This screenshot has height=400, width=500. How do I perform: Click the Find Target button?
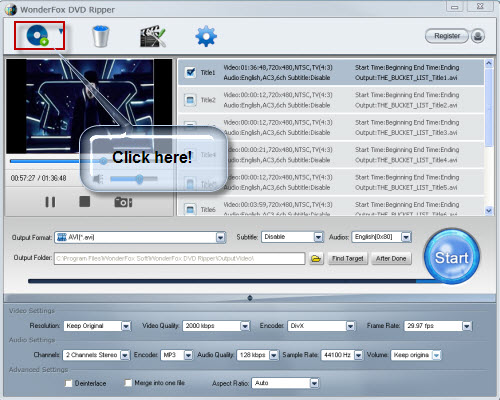click(x=348, y=258)
